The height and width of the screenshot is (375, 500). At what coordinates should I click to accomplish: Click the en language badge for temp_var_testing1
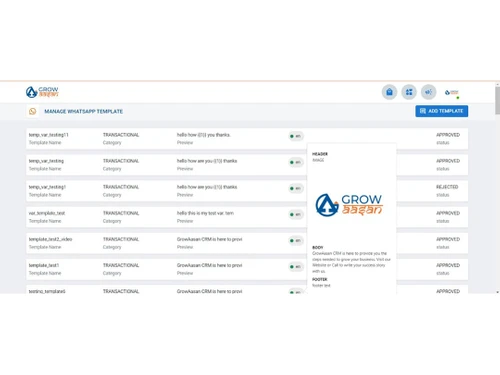pyautogui.click(x=296, y=188)
